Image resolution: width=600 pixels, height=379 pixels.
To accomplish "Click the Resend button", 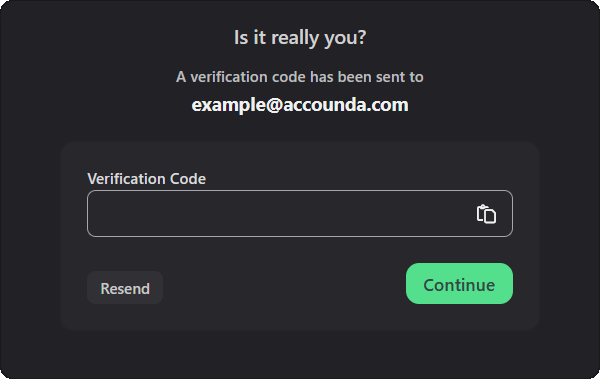I will [x=125, y=288].
